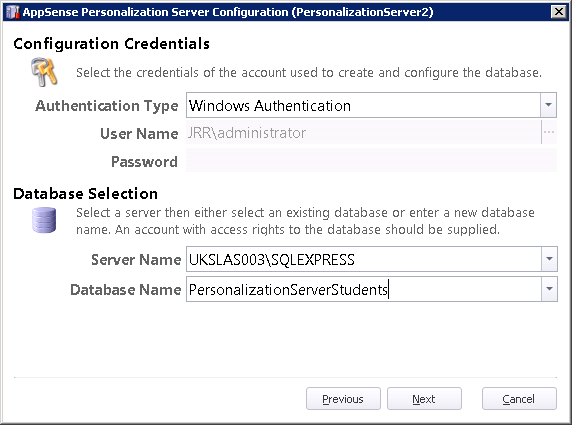Click the database cylinder icon
The height and width of the screenshot is (425, 572).
(x=44, y=220)
